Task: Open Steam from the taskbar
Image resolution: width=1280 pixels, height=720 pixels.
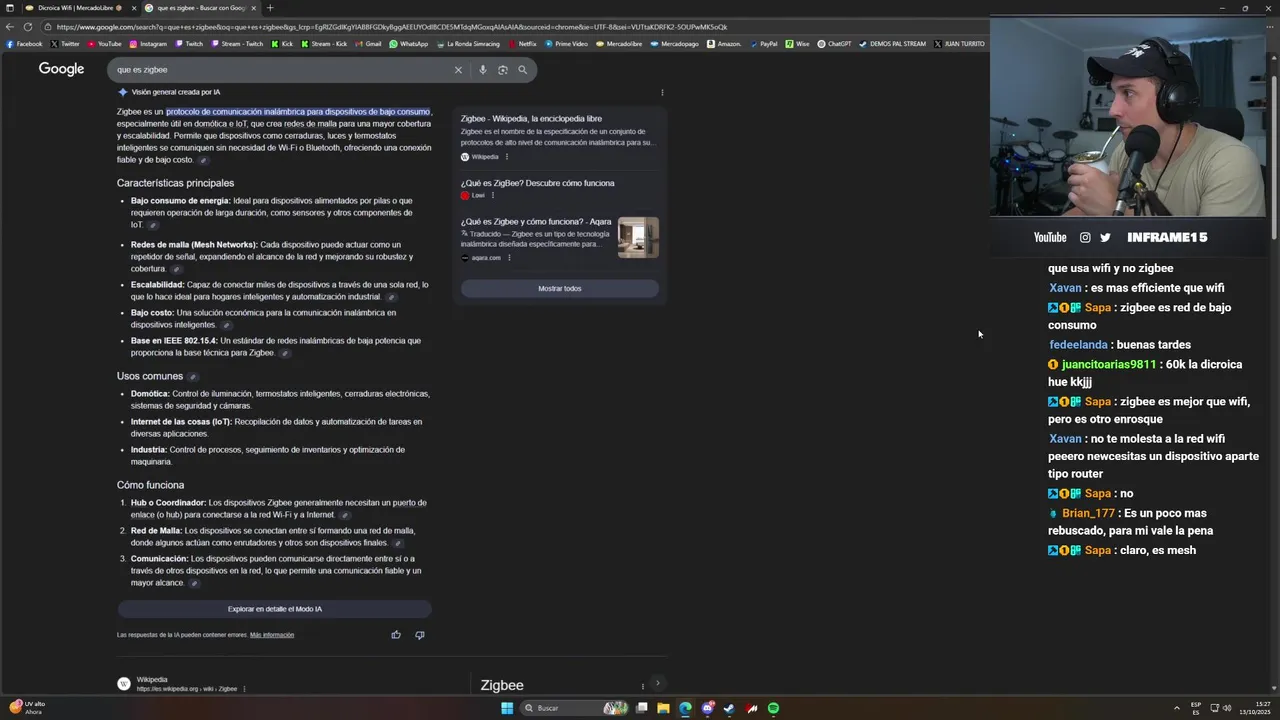Action: coord(729,708)
